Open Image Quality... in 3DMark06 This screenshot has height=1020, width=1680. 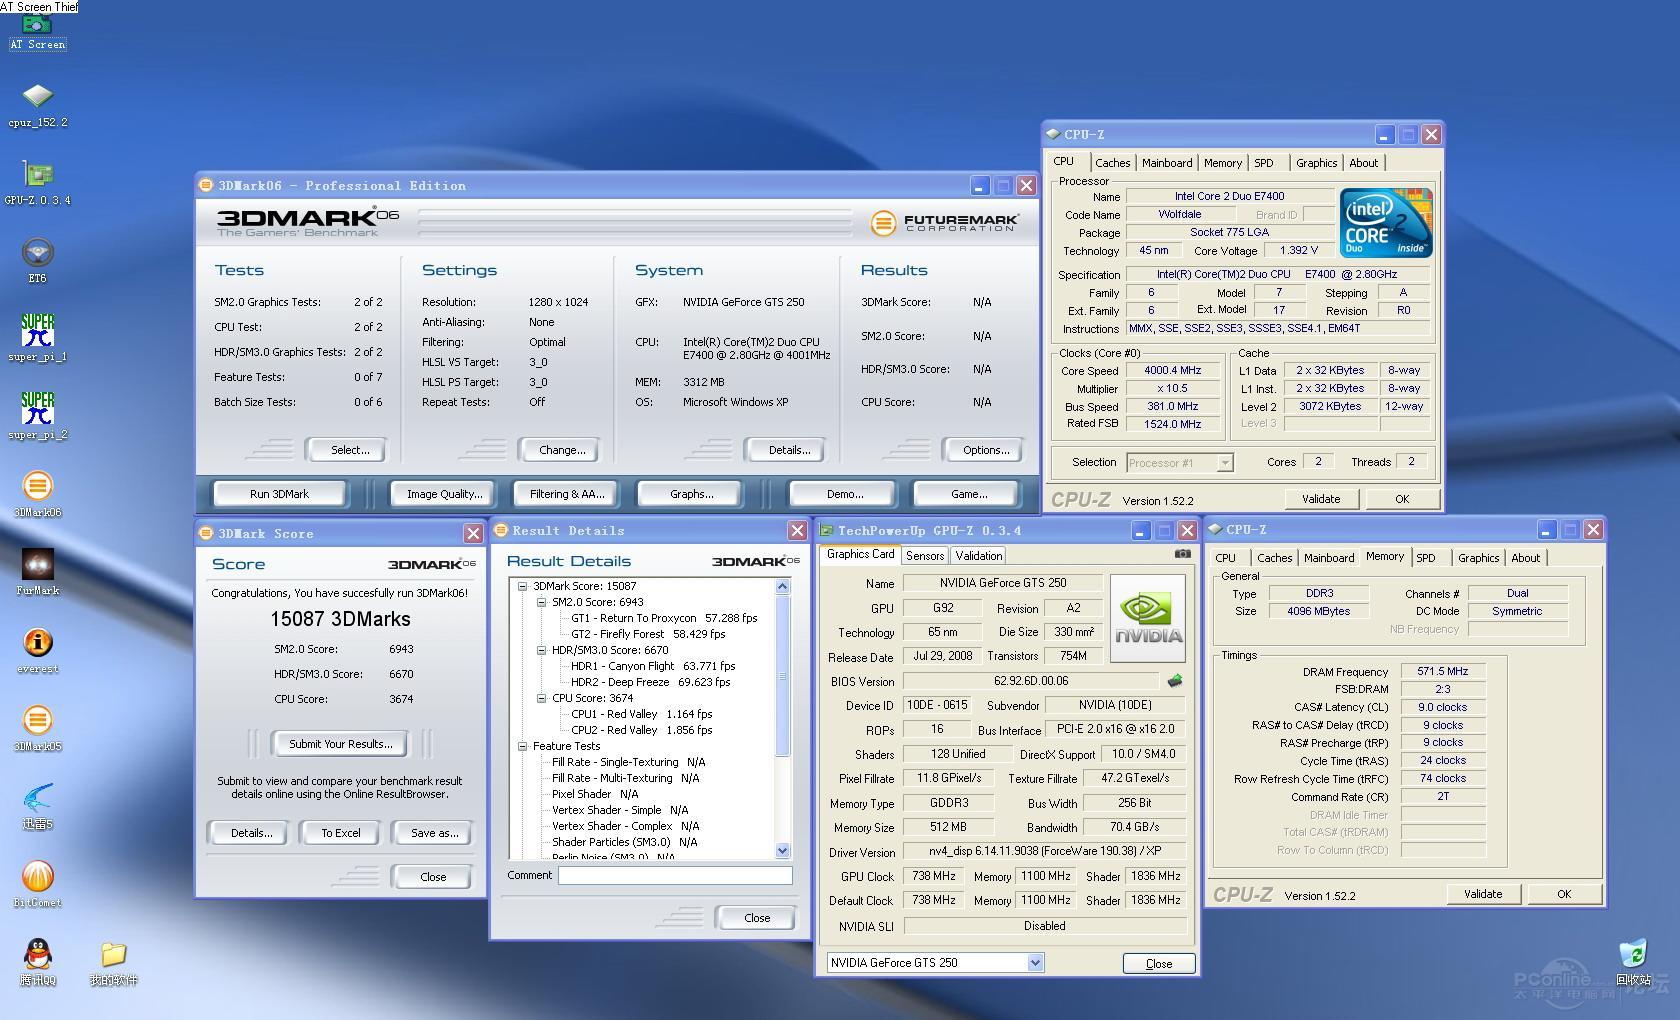444,494
